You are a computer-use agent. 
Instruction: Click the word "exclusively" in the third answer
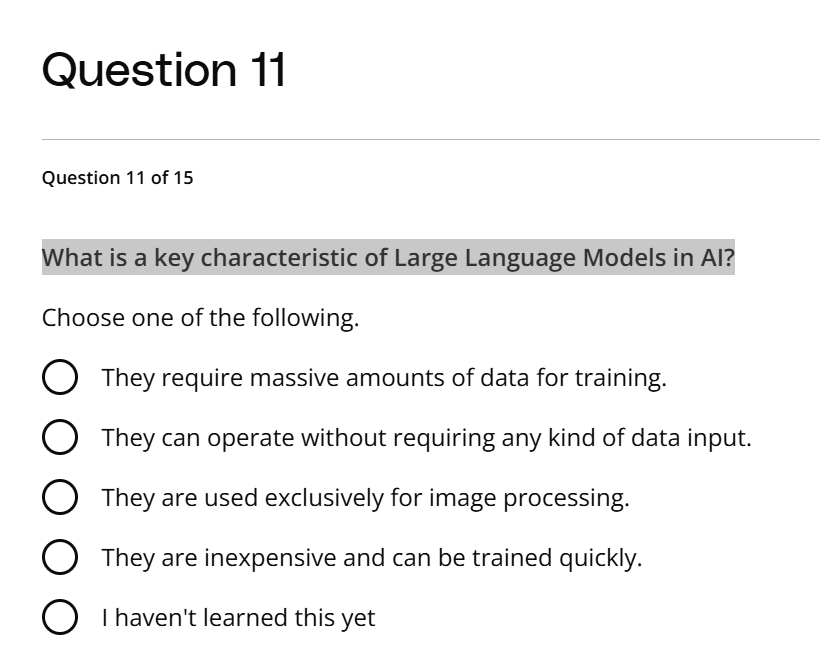click(324, 498)
